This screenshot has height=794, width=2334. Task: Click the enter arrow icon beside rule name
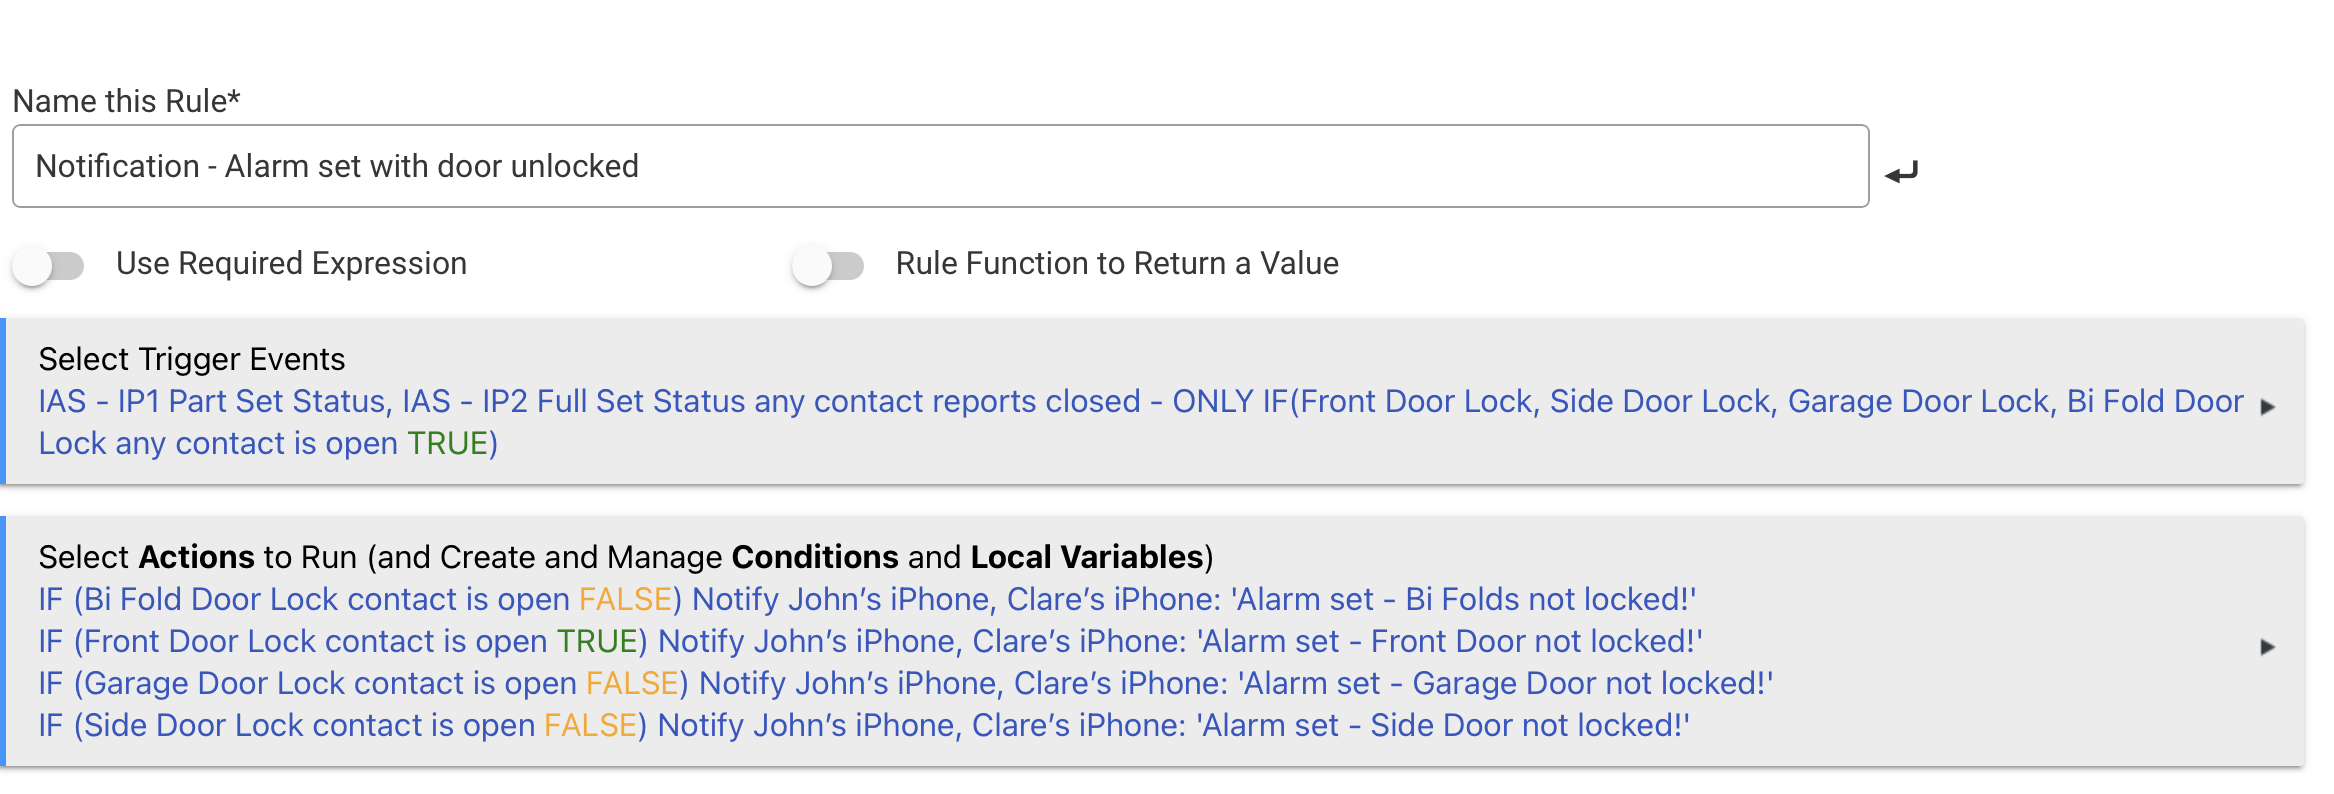(x=1901, y=172)
